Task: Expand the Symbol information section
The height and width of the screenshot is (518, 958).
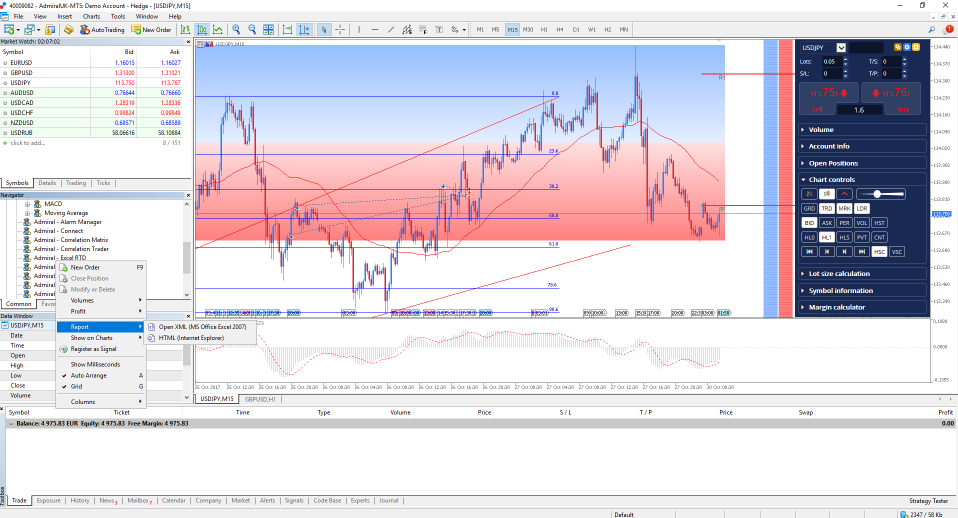Action: 863,291
